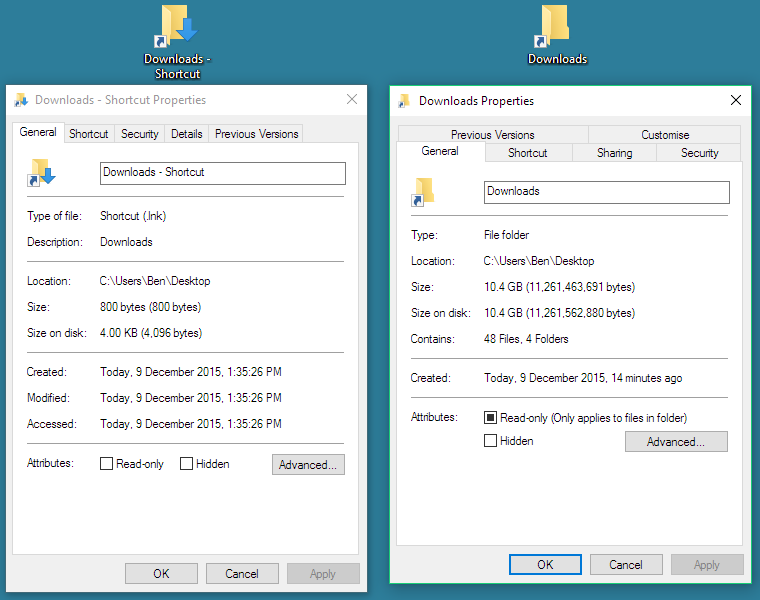Click the "48 Files, 4 Folders" value
This screenshot has width=760, height=600.
coord(526,339)
